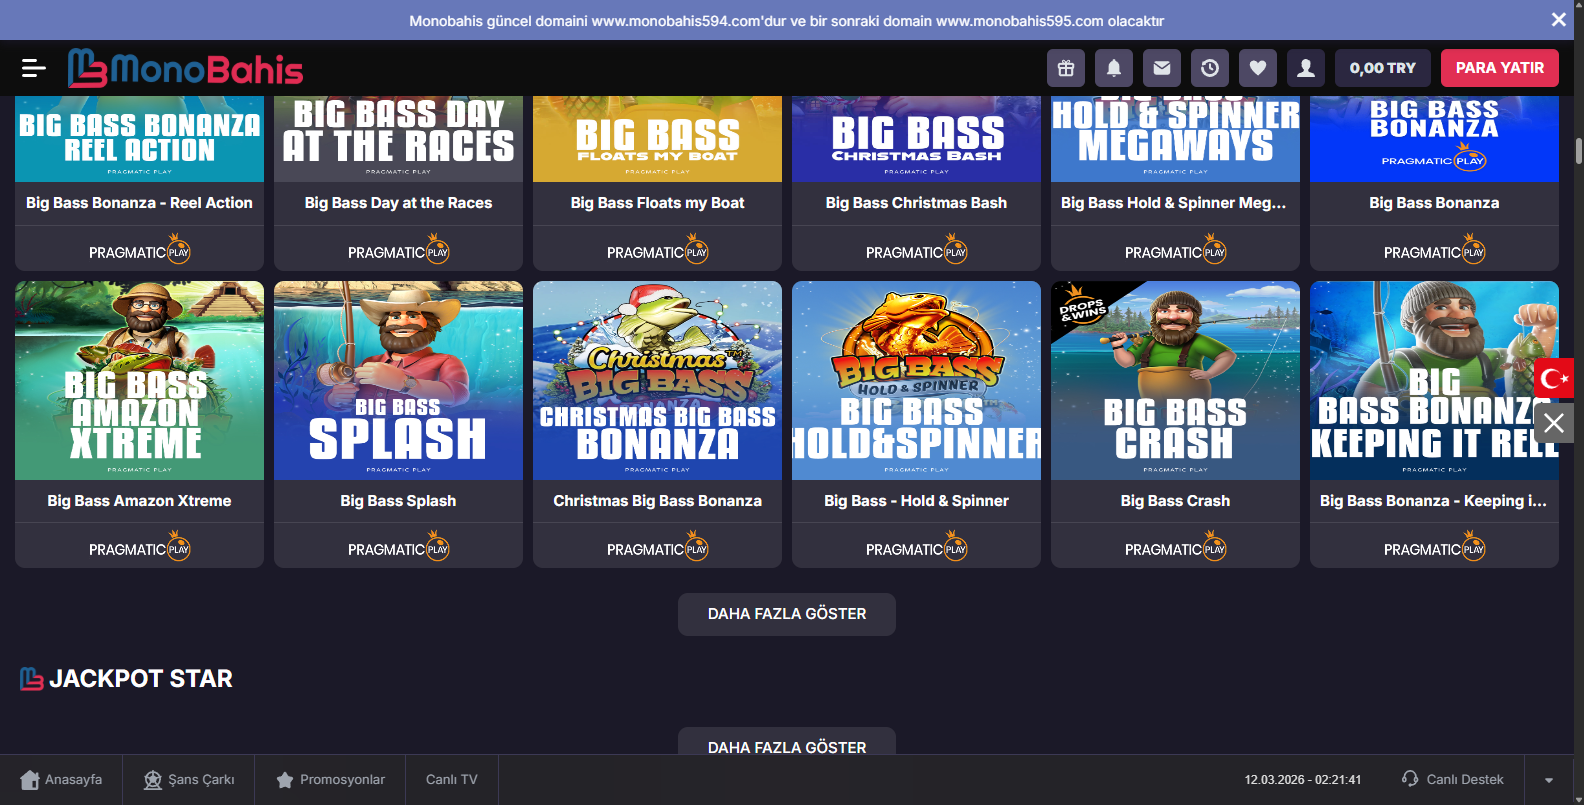Open Canlı TV from the bottom bar
Screen dimensions: 1584x805
tap(452, 780)
